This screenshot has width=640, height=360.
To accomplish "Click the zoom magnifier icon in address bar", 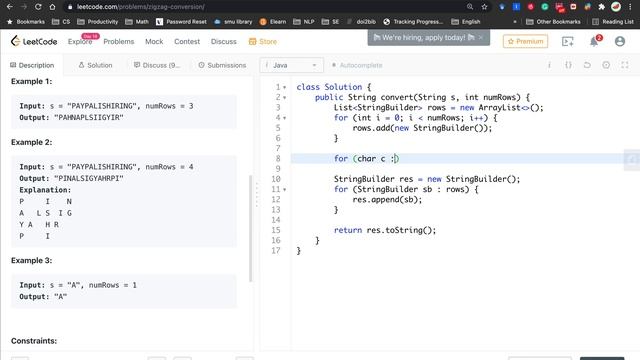I will pyautogui.click(x=470, y=7).
